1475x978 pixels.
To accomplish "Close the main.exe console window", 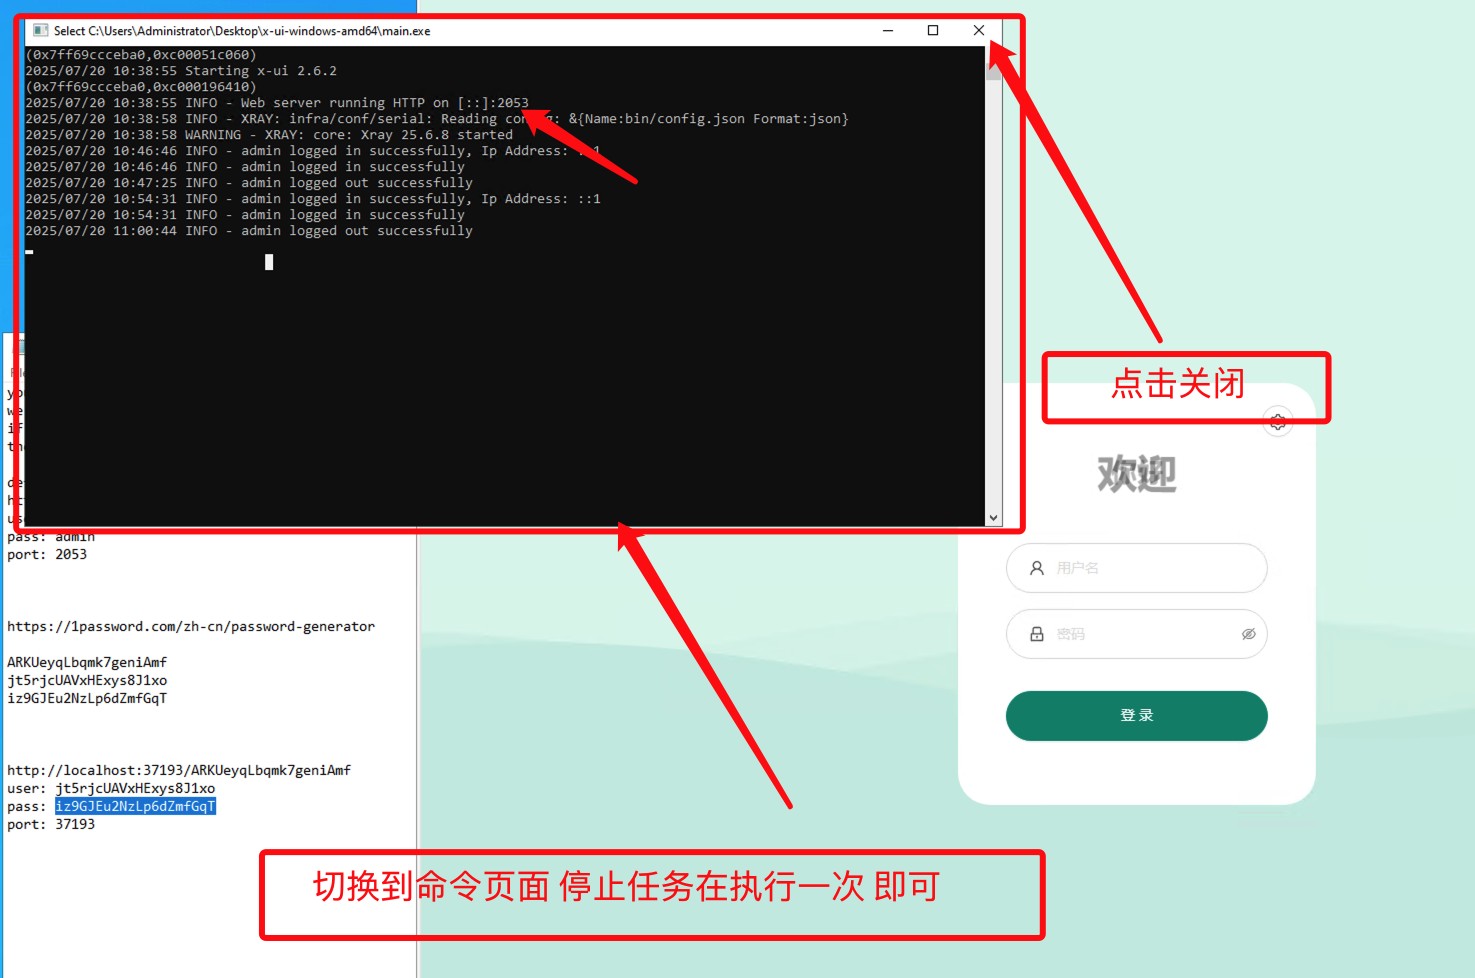I will [979, 31].
